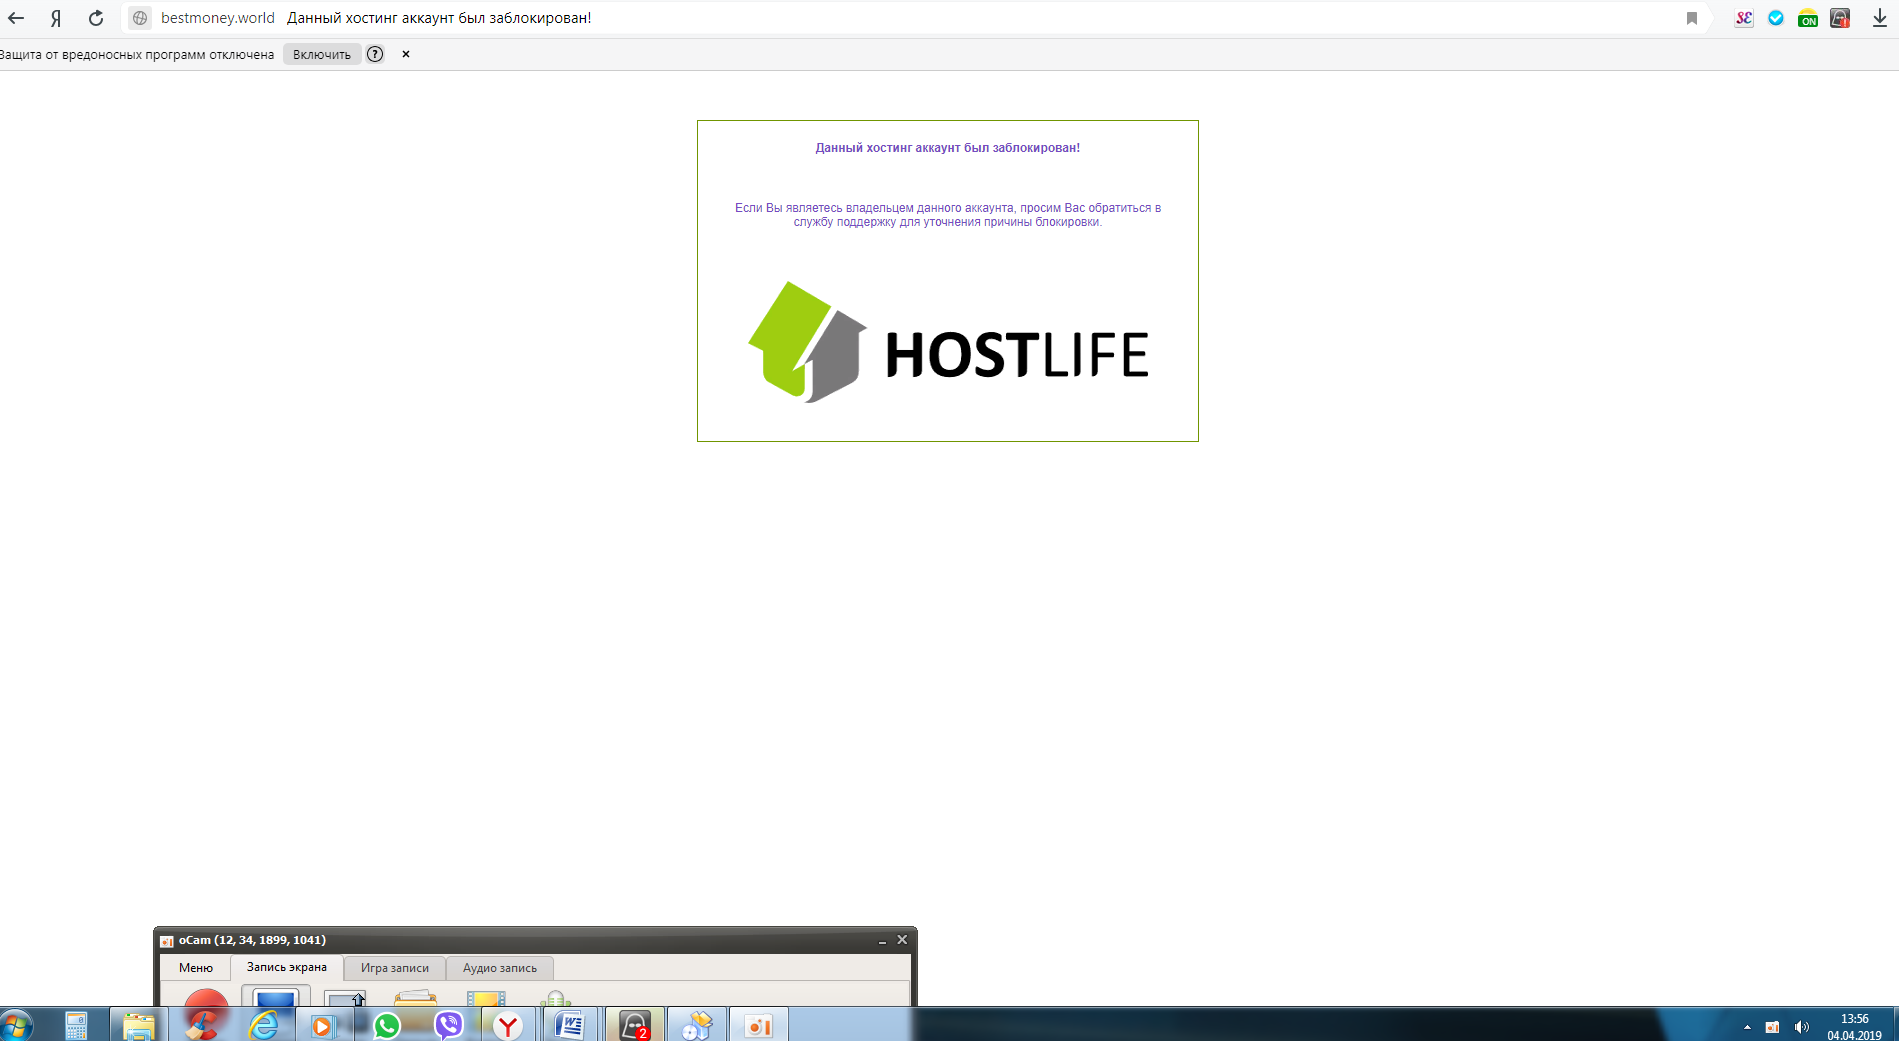Open the ghost extension with red alert
This screenshot has width=1899, height=1041.
coord(1840,18)
